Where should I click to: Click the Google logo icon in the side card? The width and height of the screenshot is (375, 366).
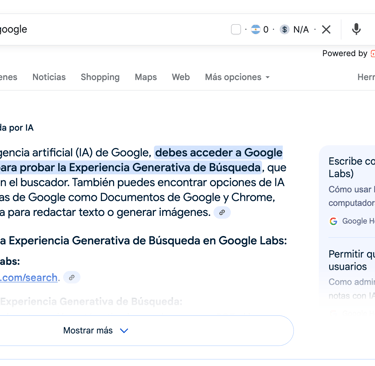[333, 221]
